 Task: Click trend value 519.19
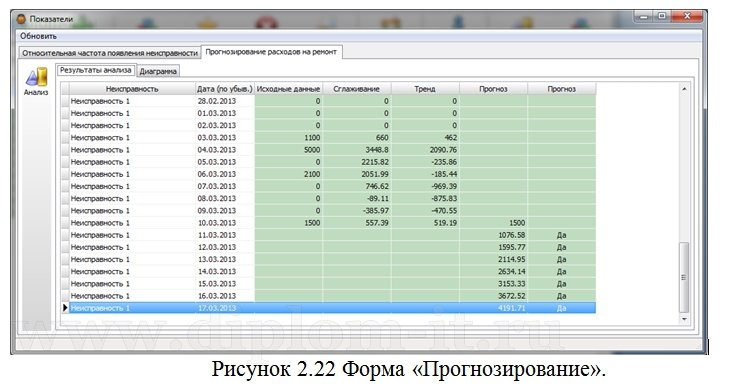[x=445, y=223]
